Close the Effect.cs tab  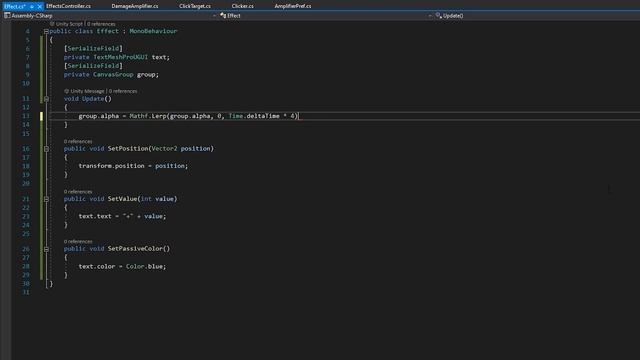pos(40,7)
